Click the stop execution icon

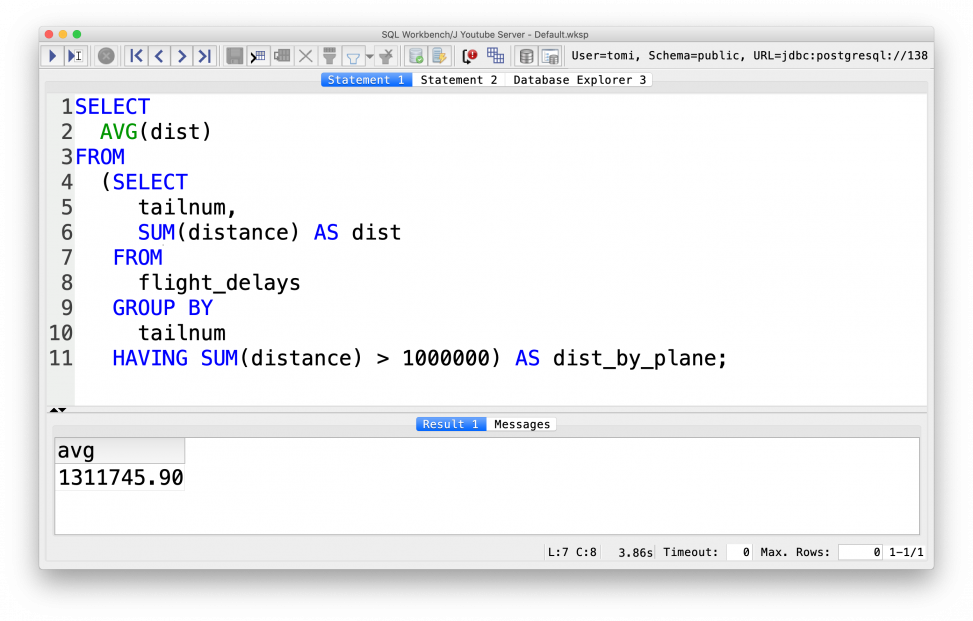pyautogui.click(x=106, y=55)
